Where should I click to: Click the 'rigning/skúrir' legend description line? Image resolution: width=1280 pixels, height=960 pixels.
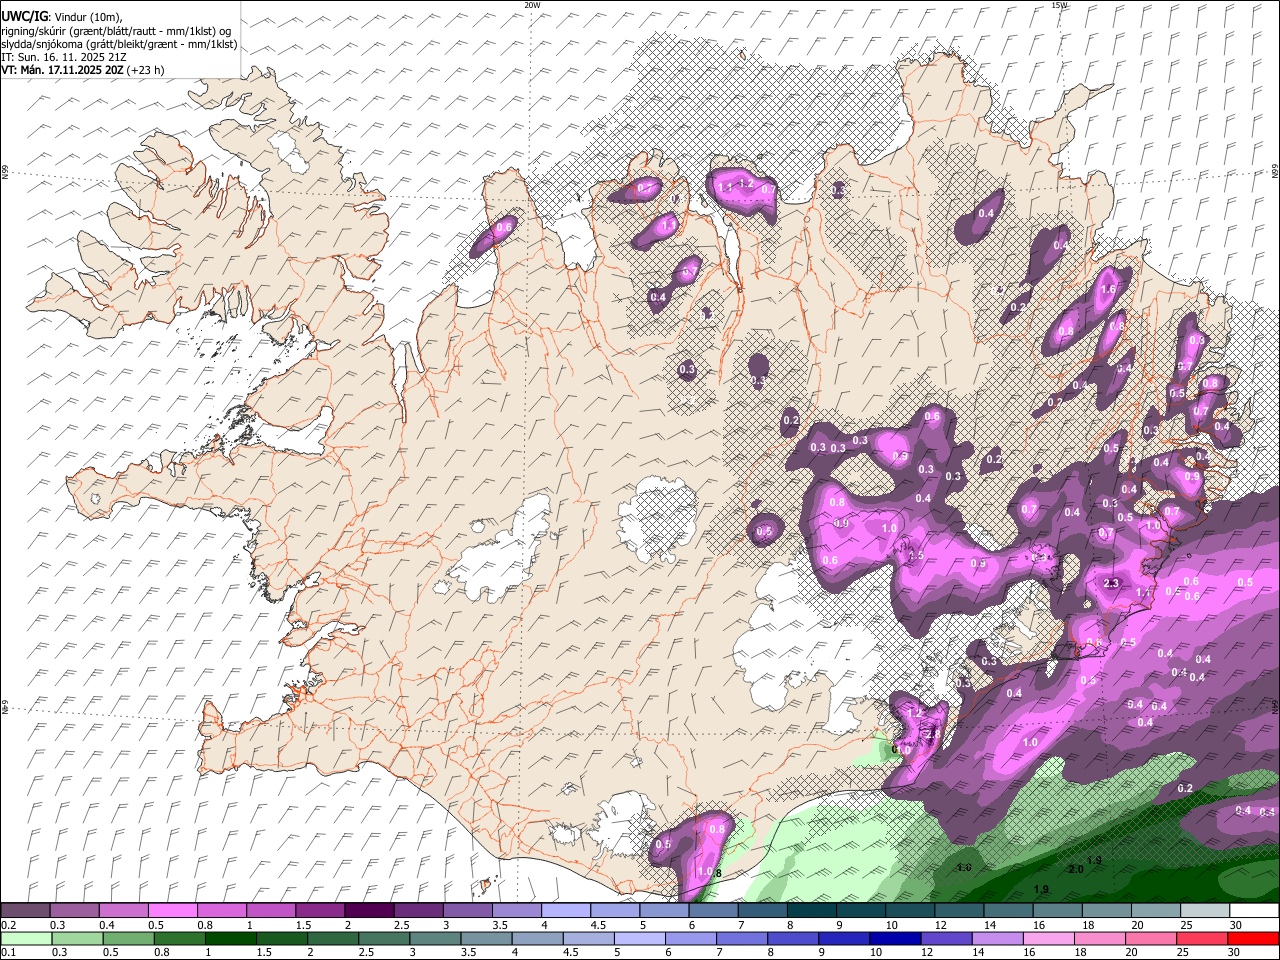pos(117,31)
